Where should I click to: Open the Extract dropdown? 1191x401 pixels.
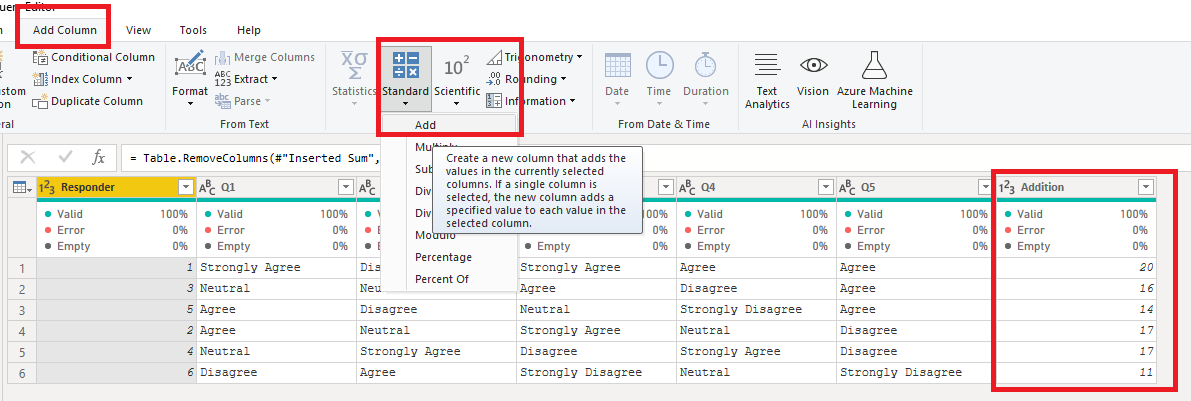pos(246,79)
